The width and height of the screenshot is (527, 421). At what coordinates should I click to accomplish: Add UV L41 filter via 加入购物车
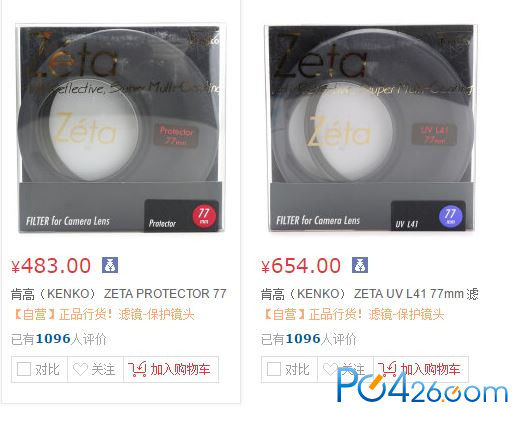(x=421, y=369)
